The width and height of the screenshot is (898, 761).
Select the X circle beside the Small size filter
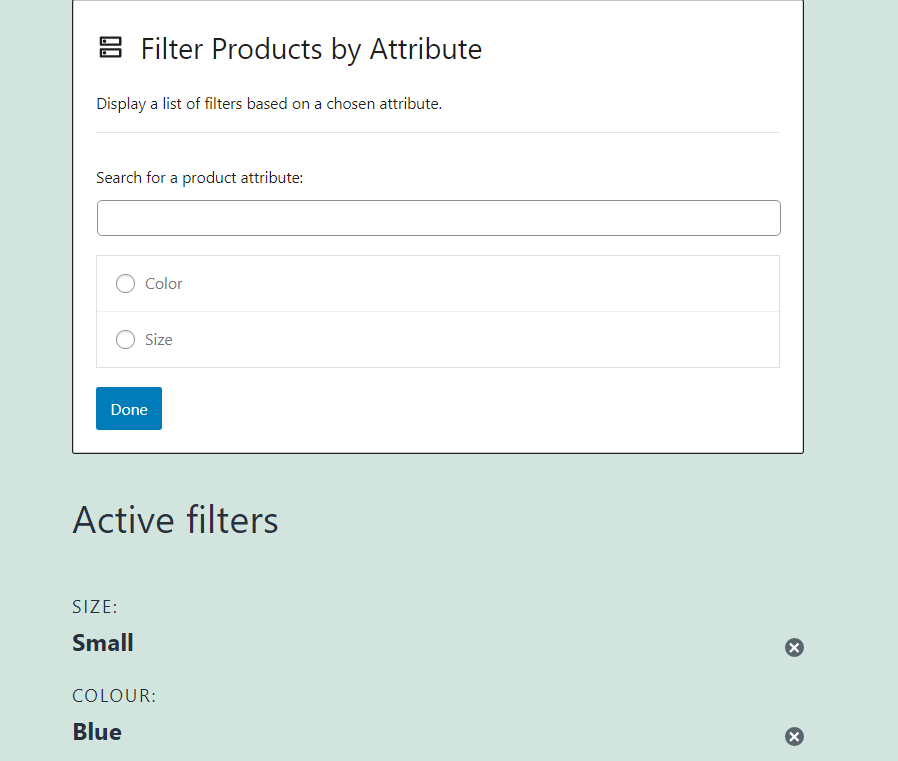[794, 647]
